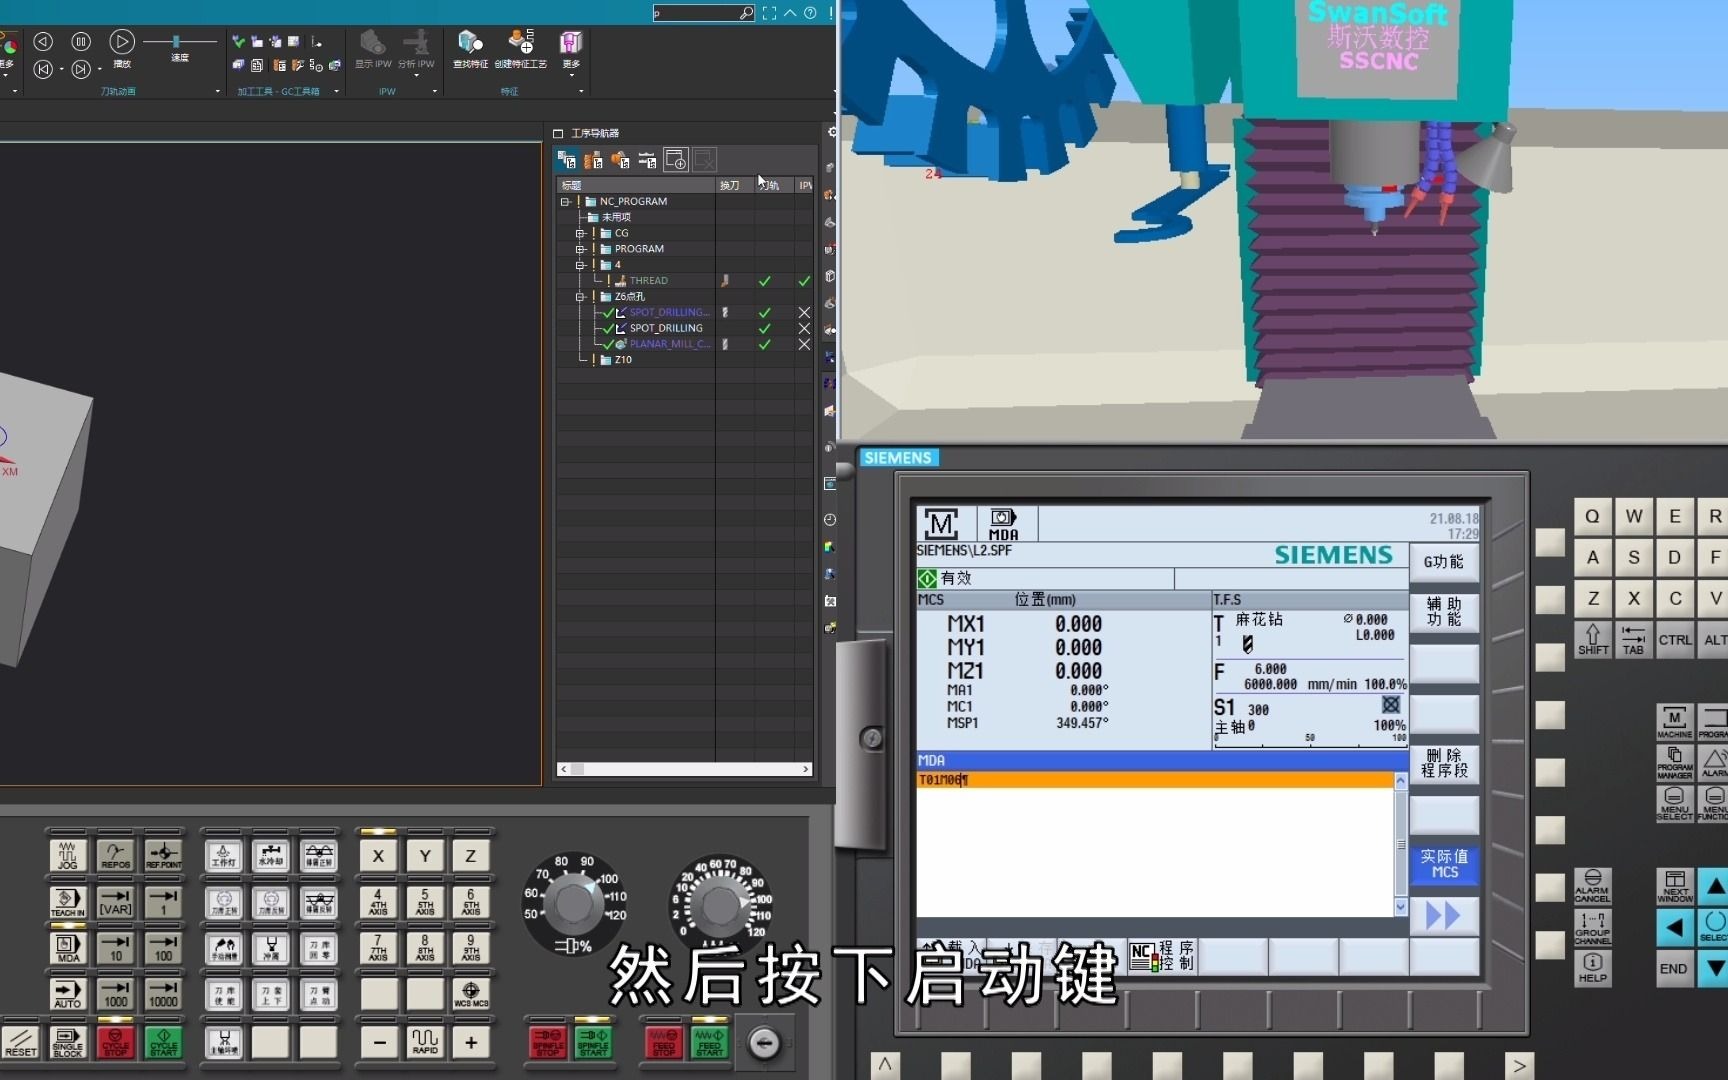Click the 程序控制 softkey
The image size is (1728, 1080).
(1163, 956)
